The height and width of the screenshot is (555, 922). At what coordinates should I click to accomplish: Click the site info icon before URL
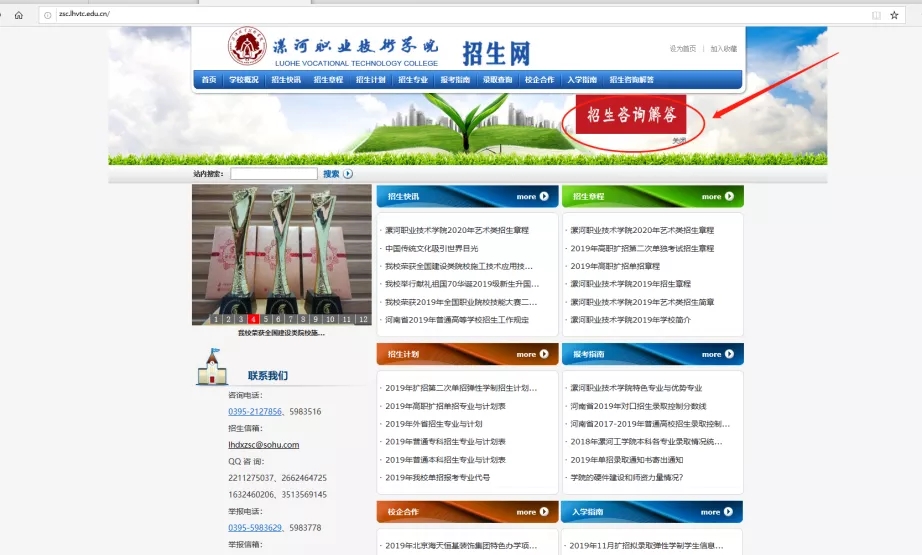pos(47,15)
